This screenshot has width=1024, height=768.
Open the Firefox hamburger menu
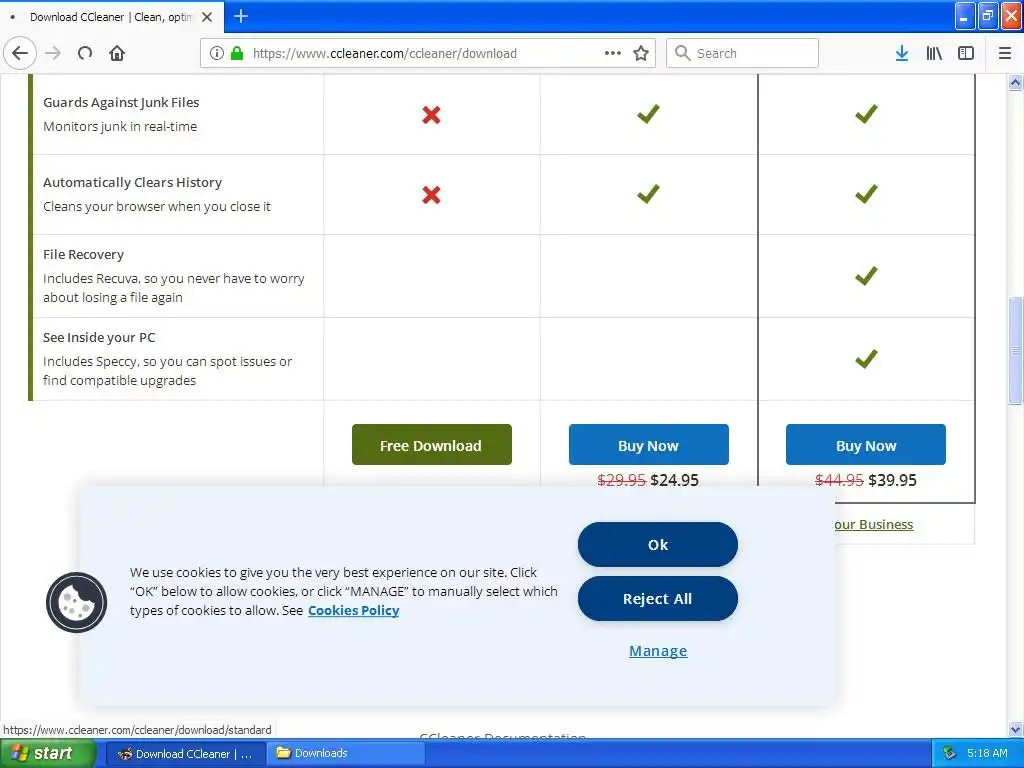tap(1005, 53)
